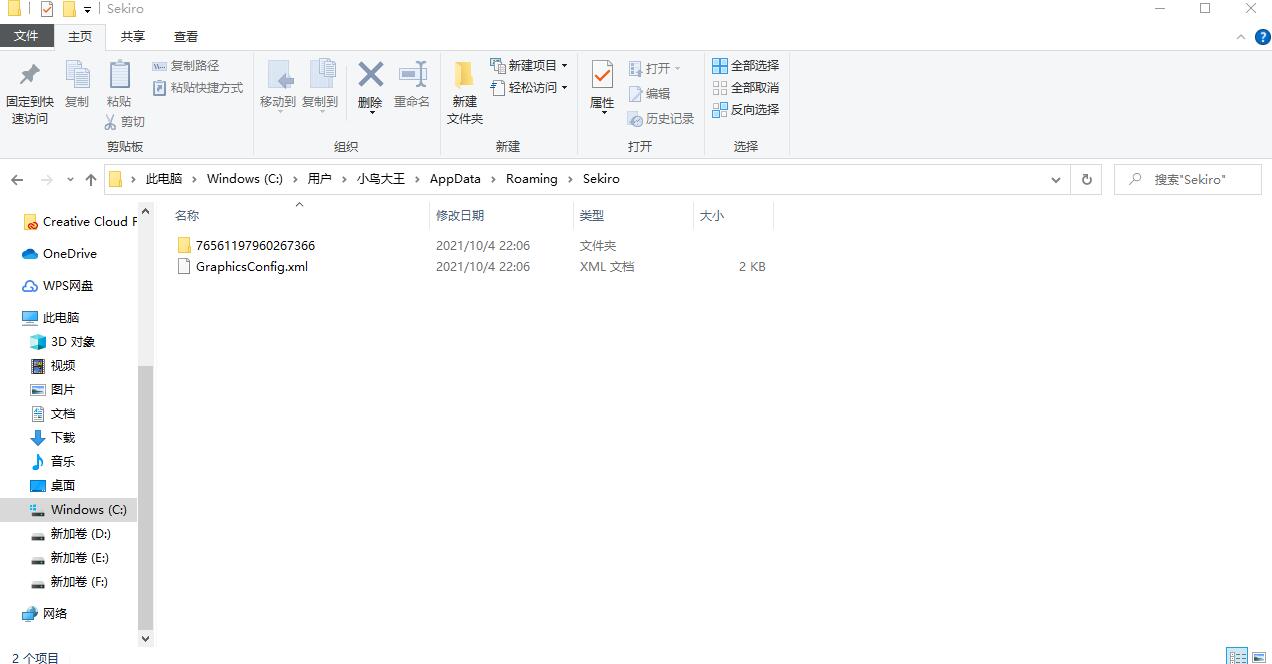
Task: Click the Back navigation arrow
Action: (x=17, y=180)
